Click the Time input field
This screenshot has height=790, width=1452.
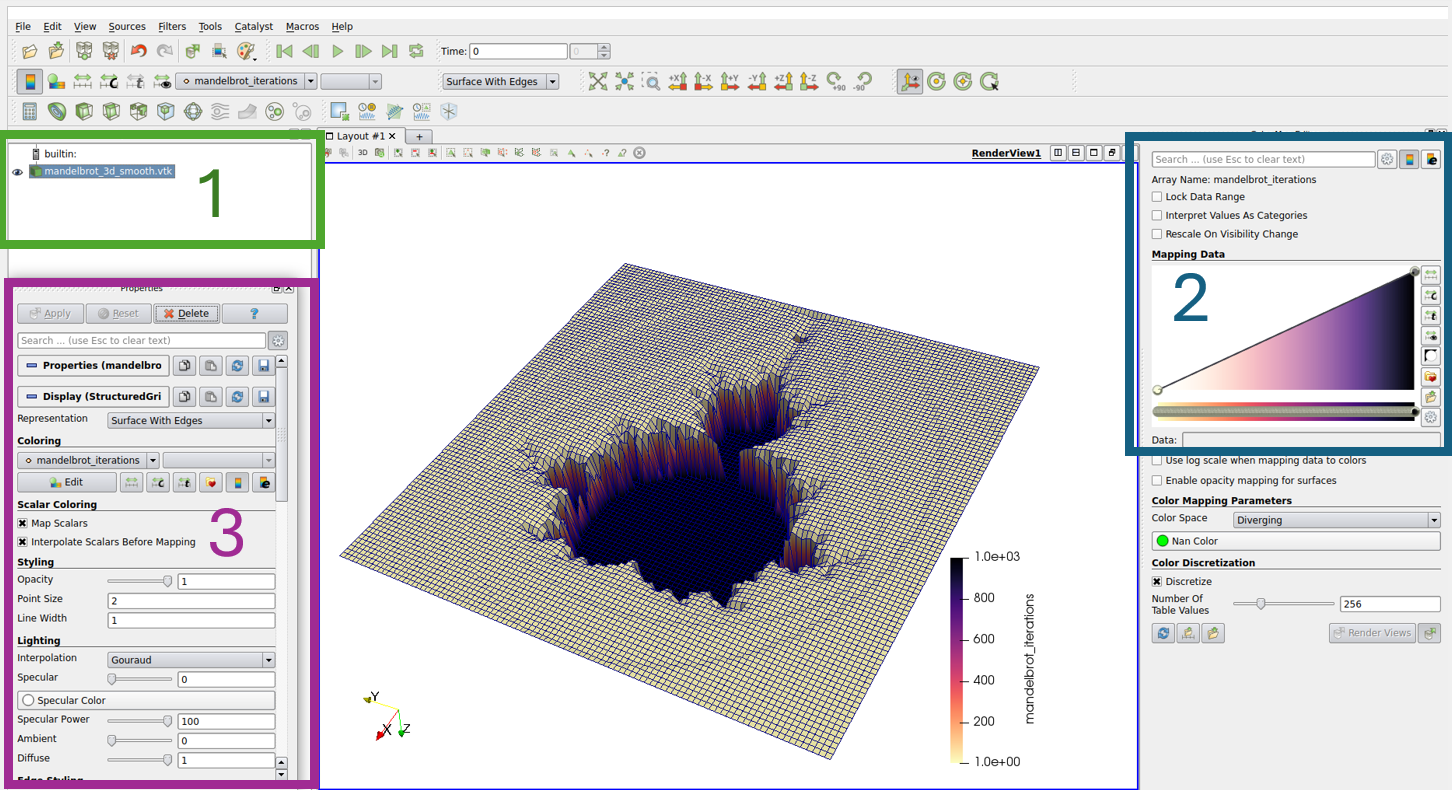click(518, 51)
